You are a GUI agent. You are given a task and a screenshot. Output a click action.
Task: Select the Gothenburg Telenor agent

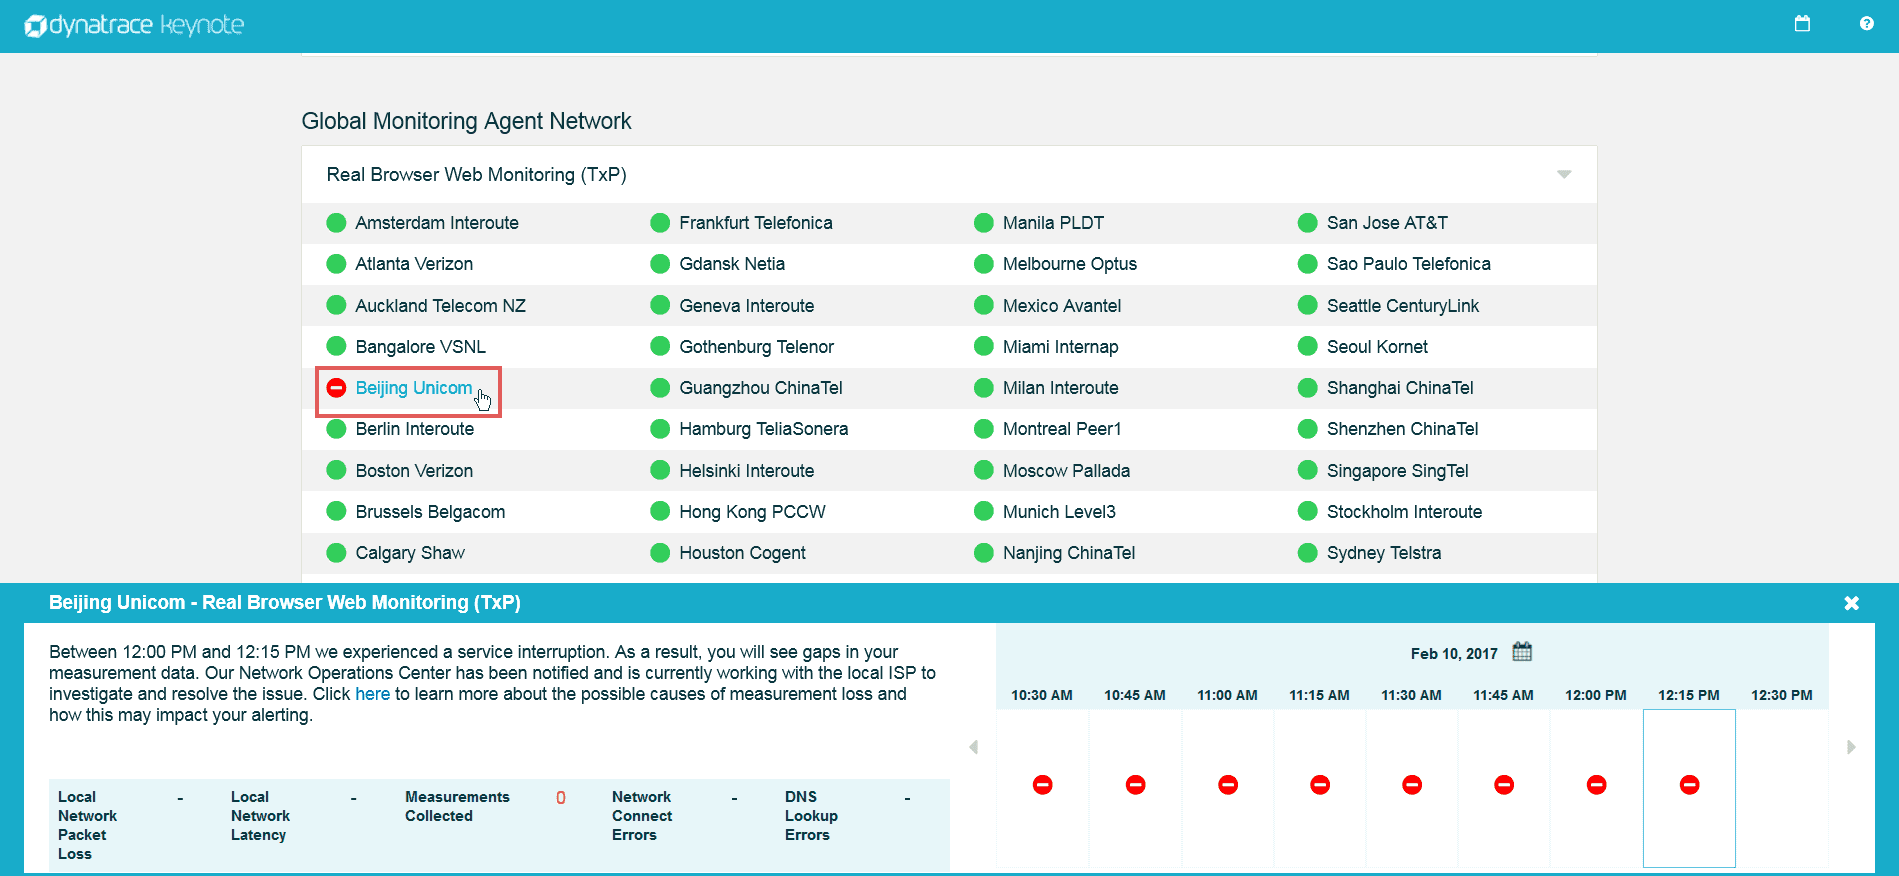click(757, 347)
